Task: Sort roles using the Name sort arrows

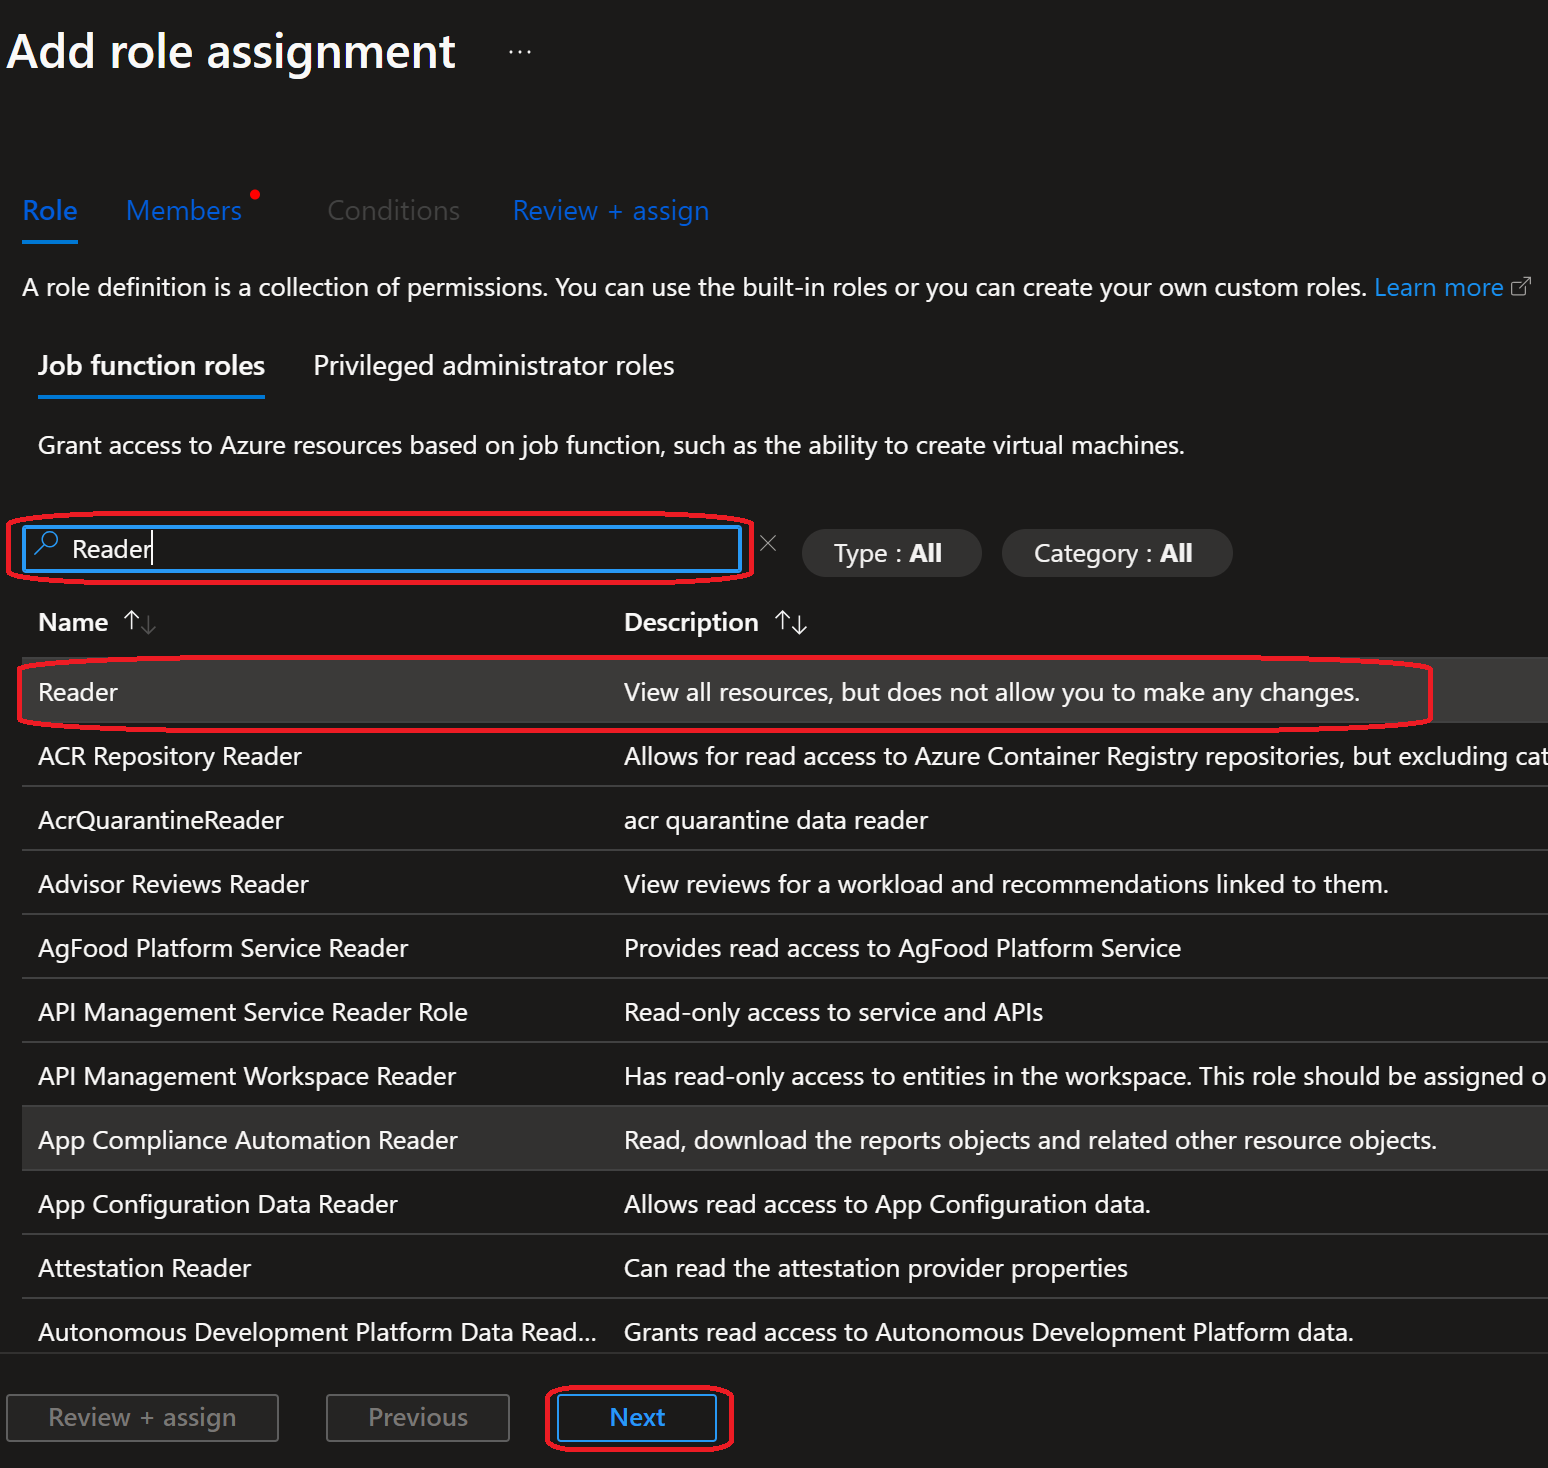Action: click(140, 622)
